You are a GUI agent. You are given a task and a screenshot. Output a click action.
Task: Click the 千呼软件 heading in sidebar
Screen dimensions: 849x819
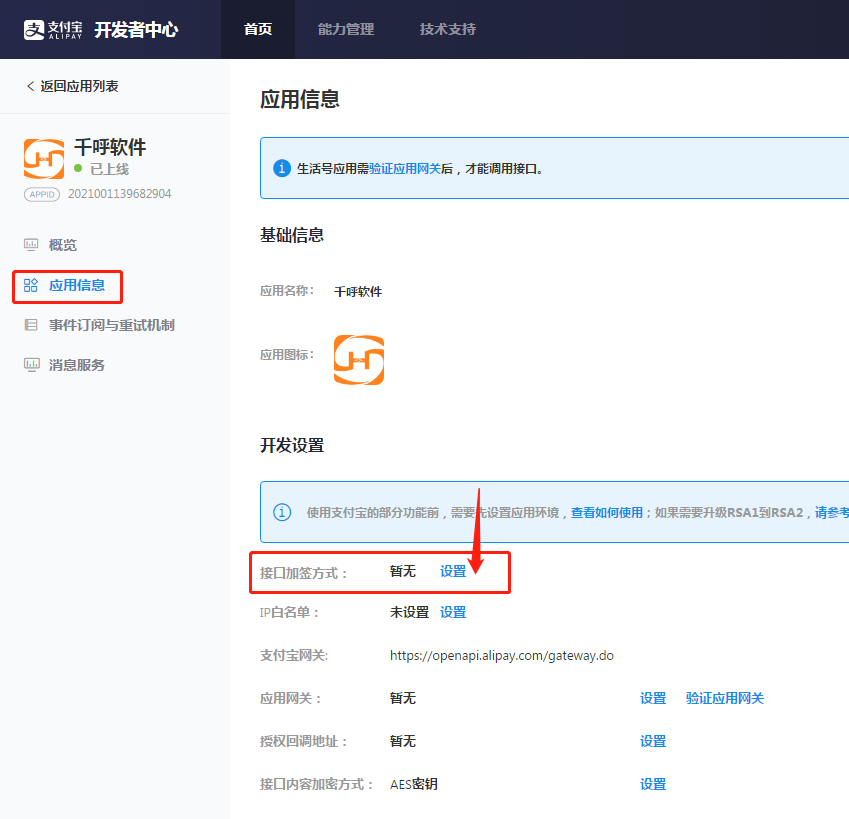tap(110, 147)
